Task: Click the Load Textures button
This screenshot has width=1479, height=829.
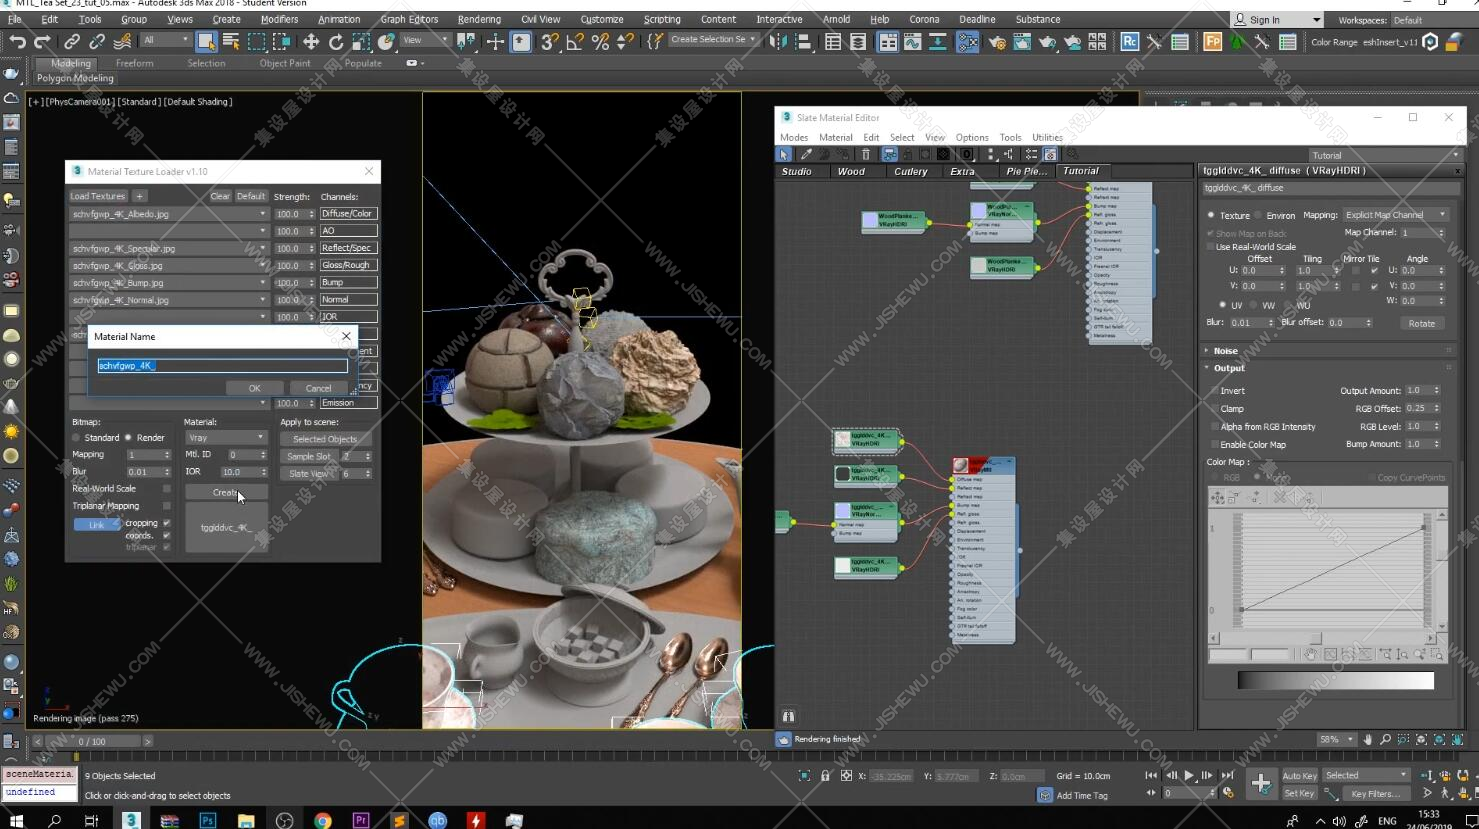Action: pyautogui.click(x=98, y=196)
